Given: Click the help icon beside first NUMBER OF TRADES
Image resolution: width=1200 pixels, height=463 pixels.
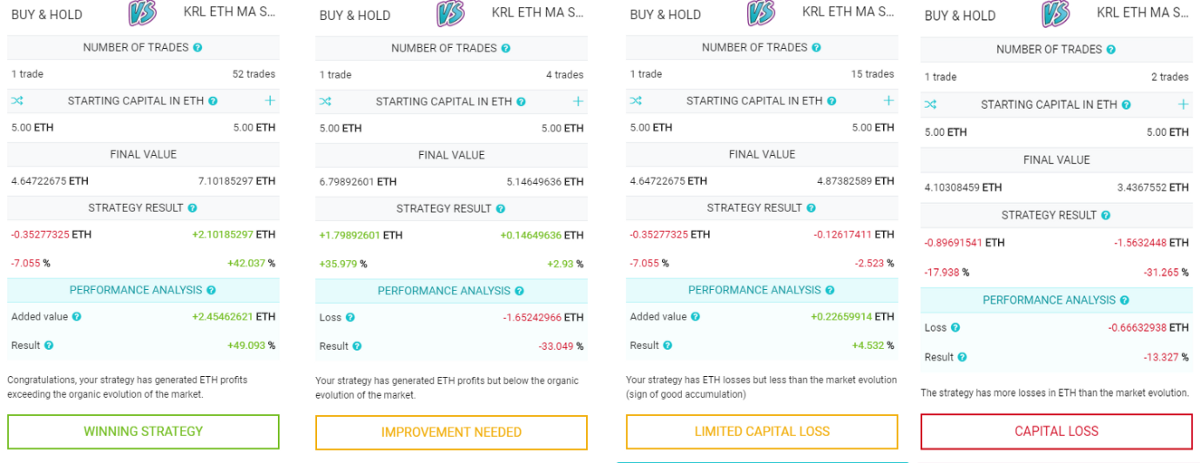Looking at the screenshot, I should point(198,48).
